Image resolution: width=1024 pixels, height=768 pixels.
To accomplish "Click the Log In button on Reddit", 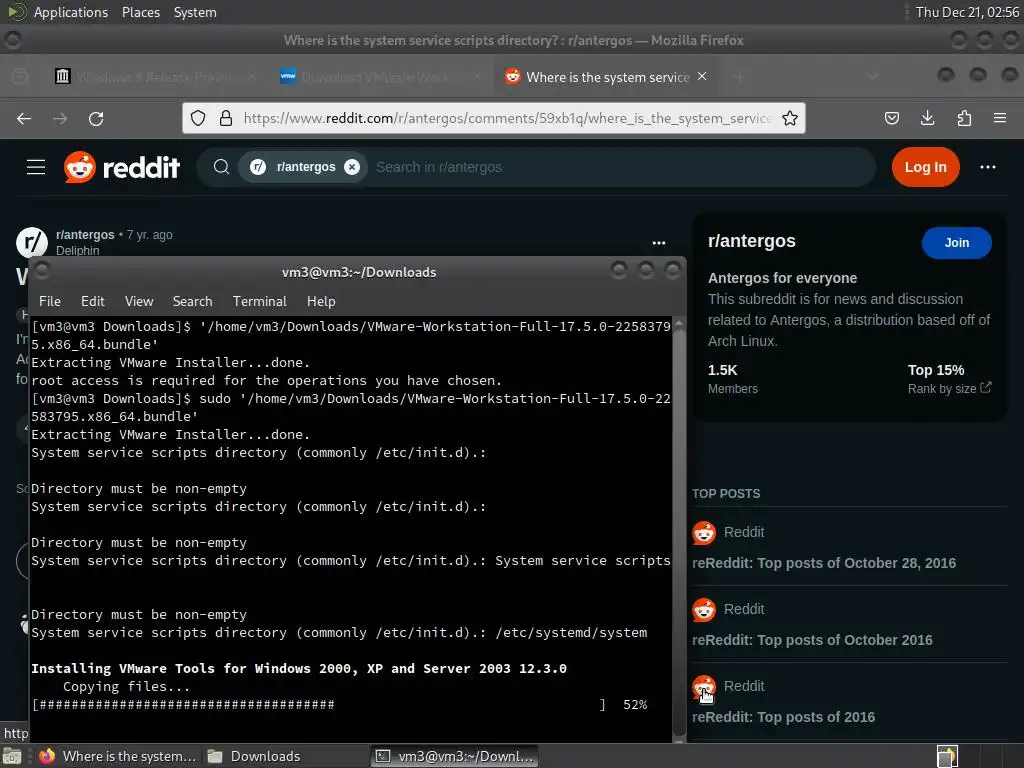I will [925, 167].
